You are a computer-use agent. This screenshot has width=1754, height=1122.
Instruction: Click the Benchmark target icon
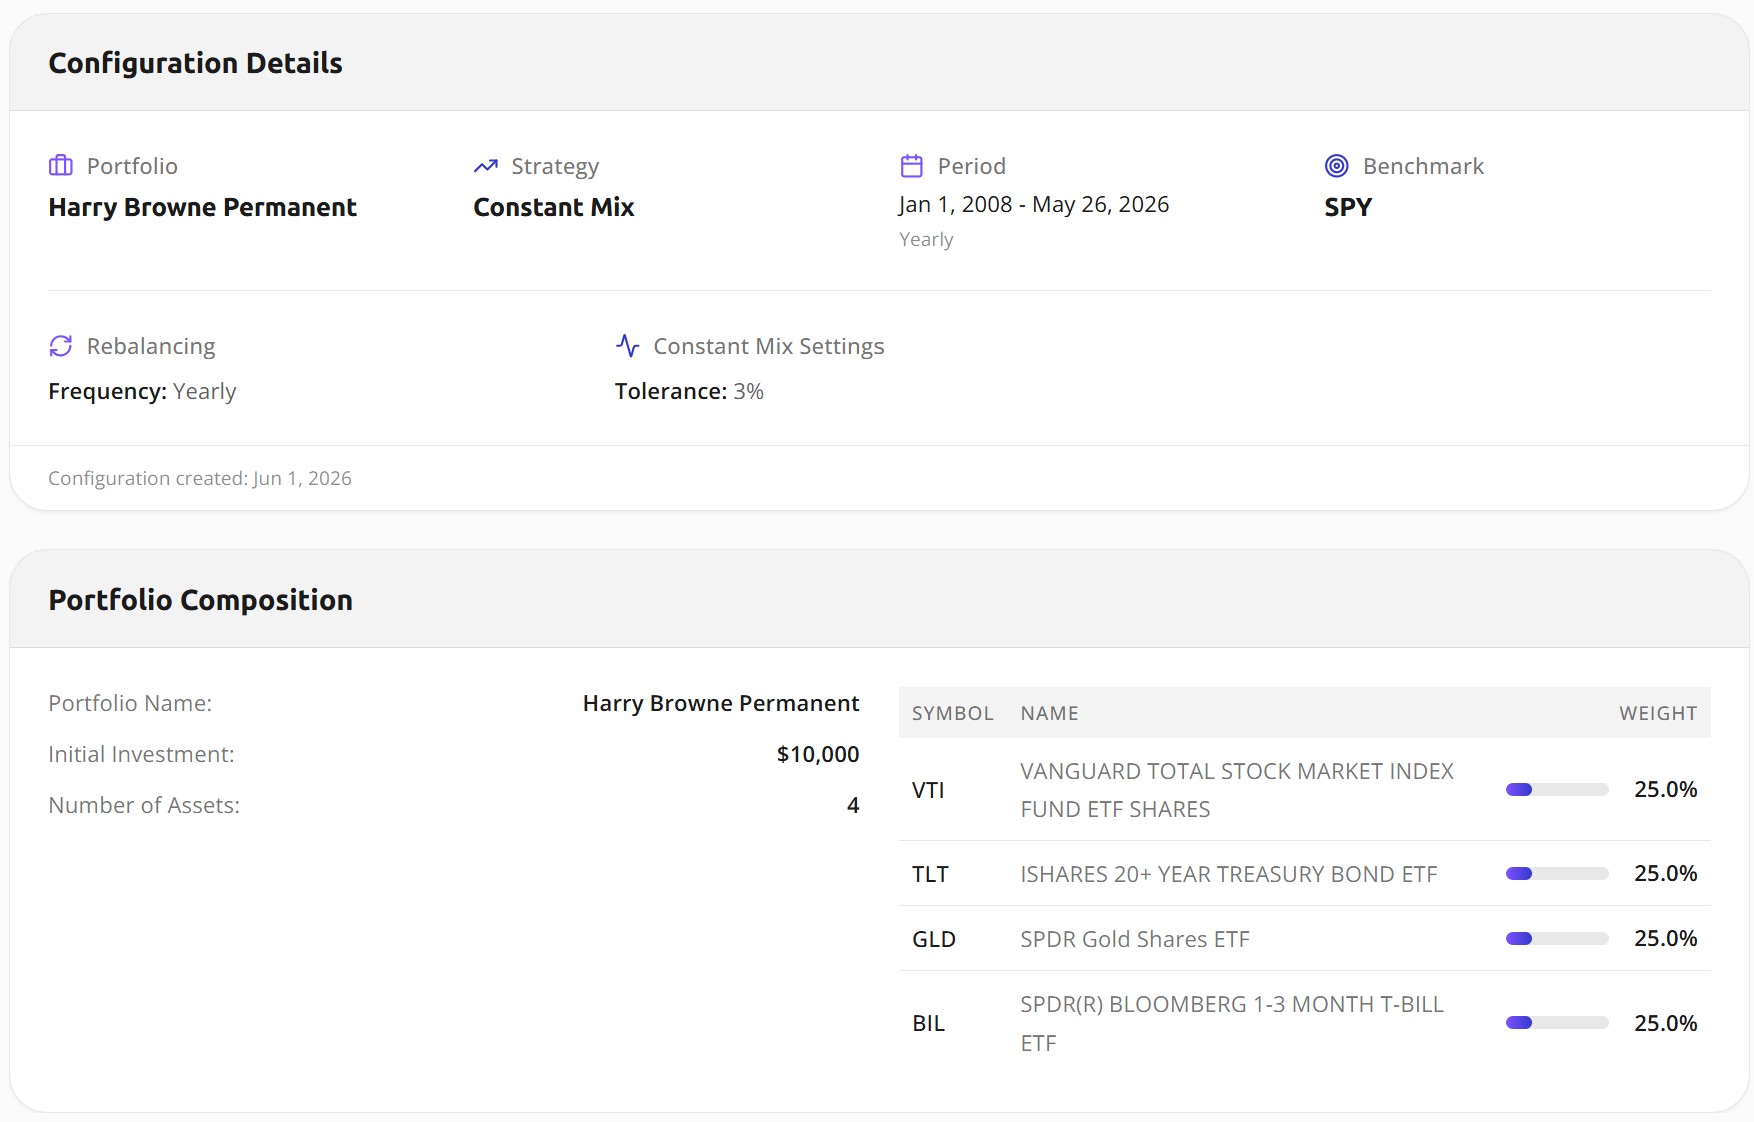pyautogui.click(x=1337, y=165)
